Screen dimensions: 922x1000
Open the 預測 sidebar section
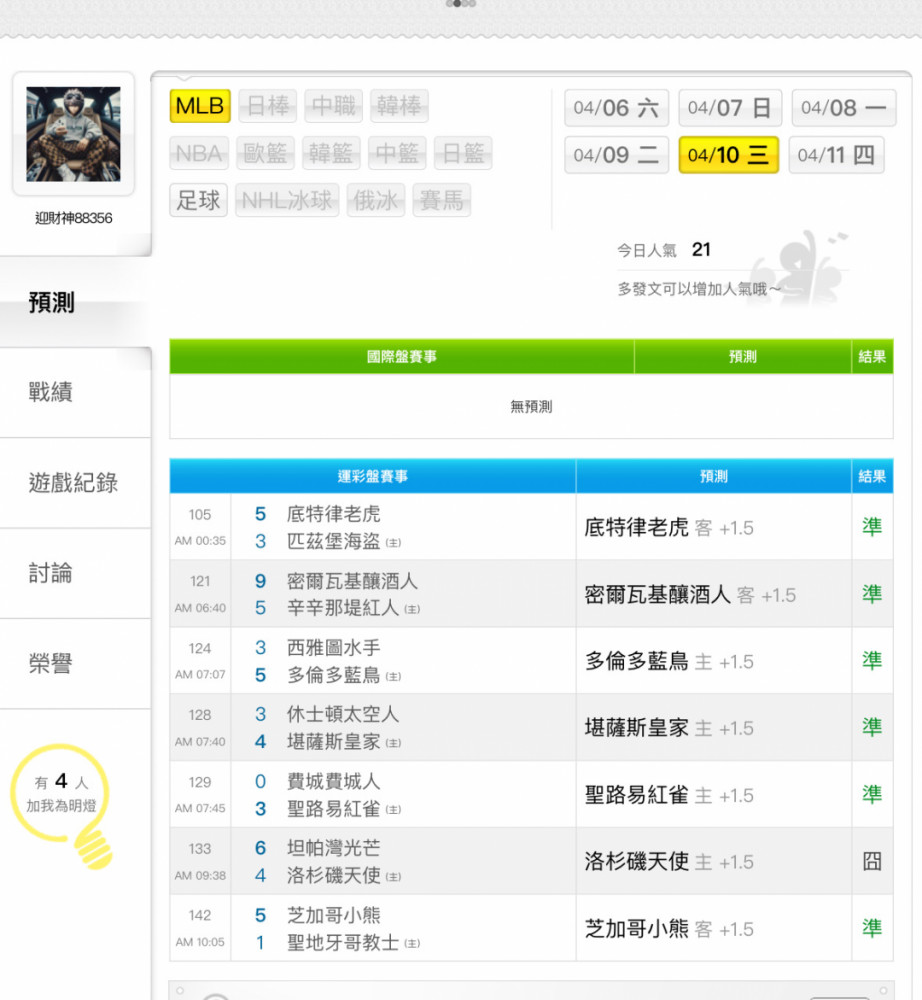tap(75, 302)
